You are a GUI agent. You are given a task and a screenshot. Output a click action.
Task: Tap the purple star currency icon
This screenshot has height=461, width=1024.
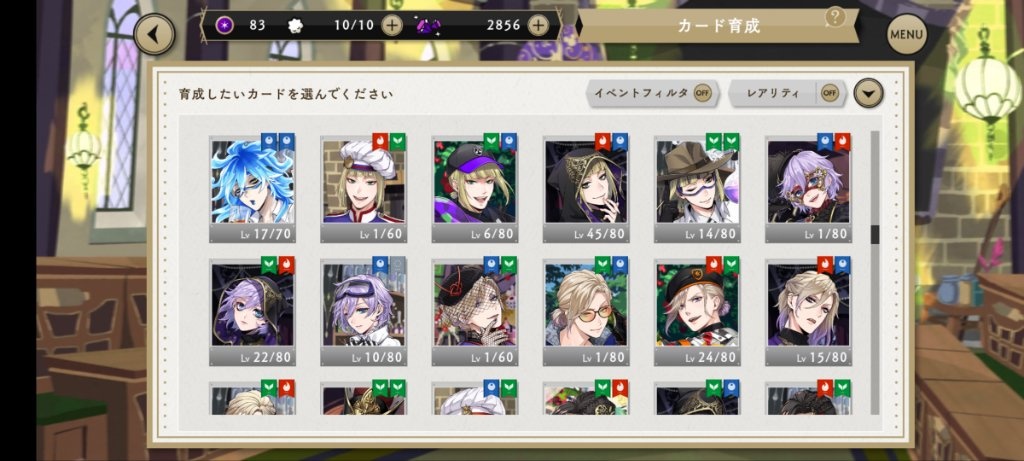pos(225,25)
